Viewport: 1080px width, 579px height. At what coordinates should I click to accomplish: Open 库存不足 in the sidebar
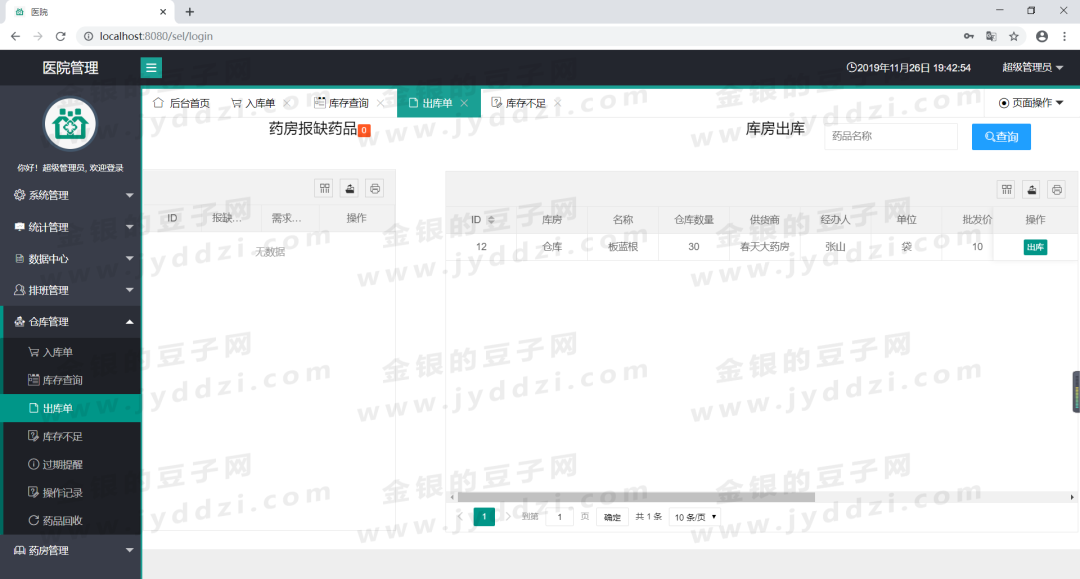pos(72,436)
